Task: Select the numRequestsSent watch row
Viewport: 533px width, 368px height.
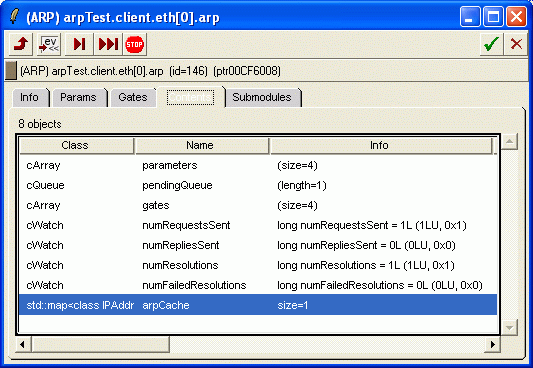Action: click(x=258, y=225)
